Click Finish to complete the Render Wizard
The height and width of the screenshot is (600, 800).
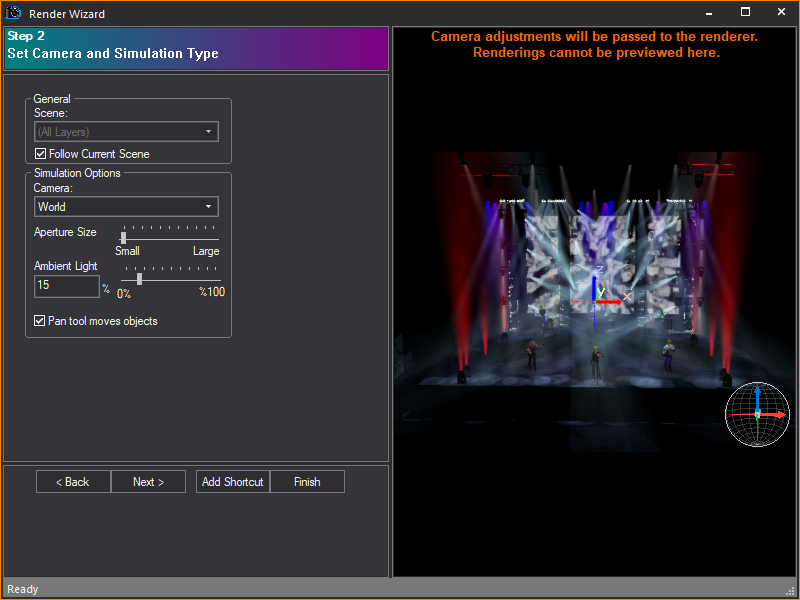coord(307,481)
